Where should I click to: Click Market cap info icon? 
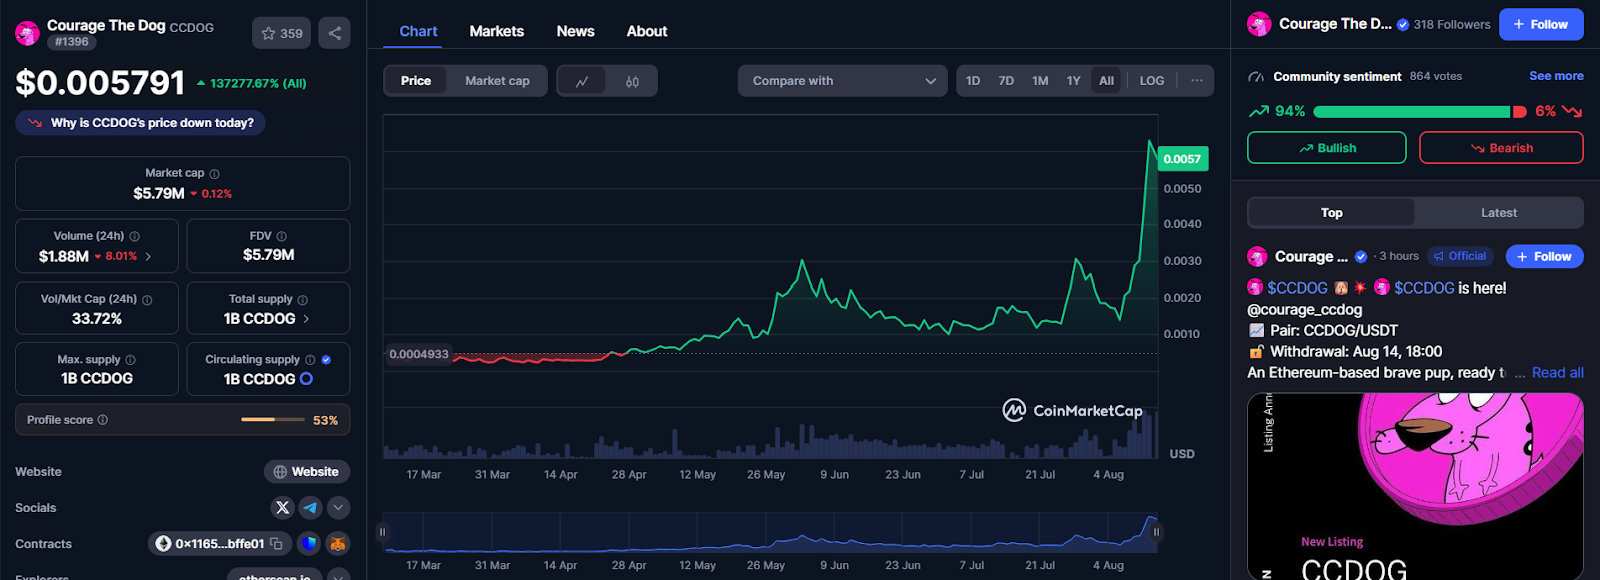click(x=214, y=174)
